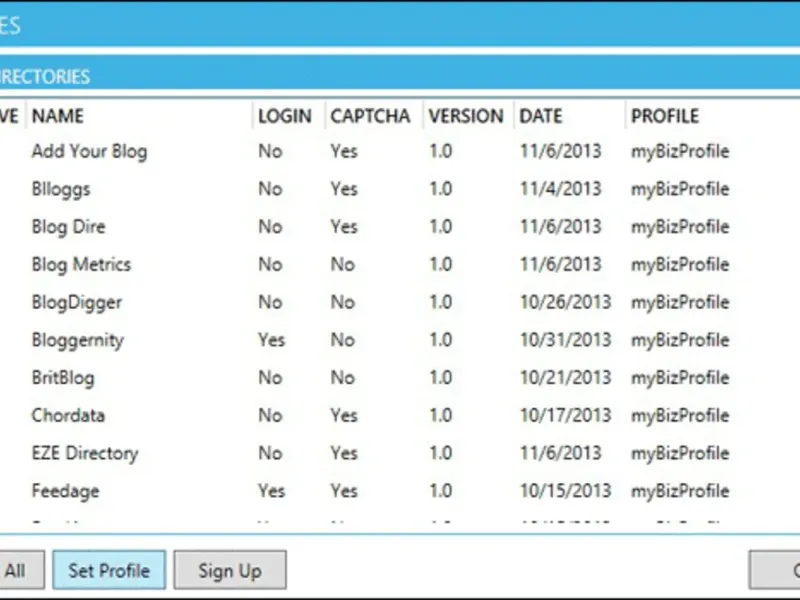Click Login value Yes for Bloggernity
This screenshot has width=800, height=600.
[271, 340]
